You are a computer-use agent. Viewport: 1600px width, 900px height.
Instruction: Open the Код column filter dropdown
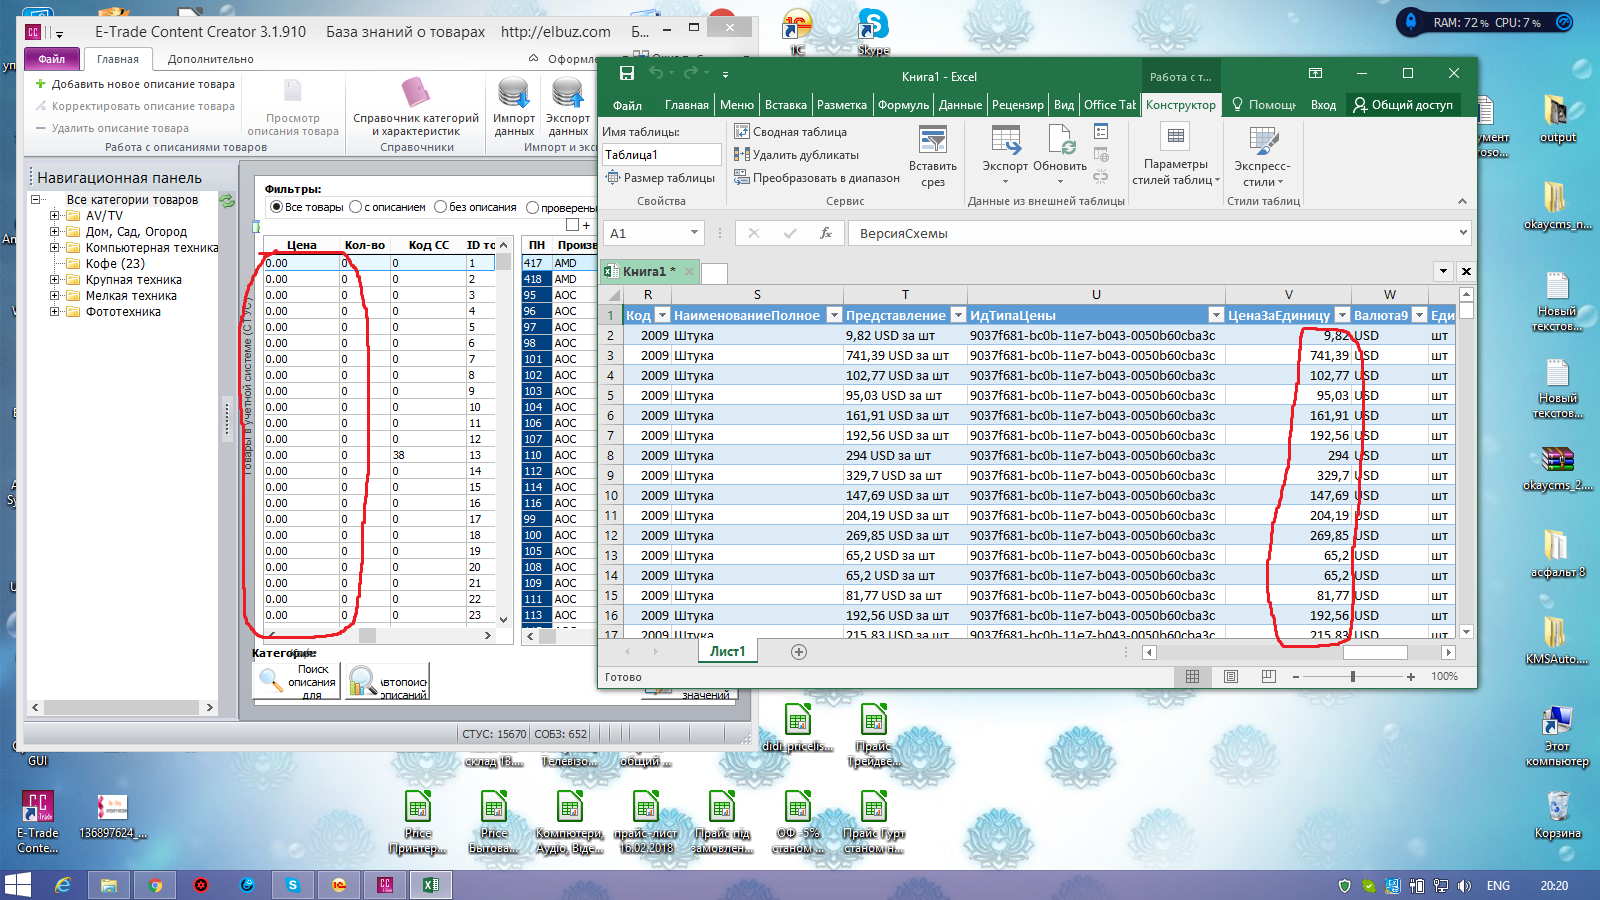pos(661,315)
